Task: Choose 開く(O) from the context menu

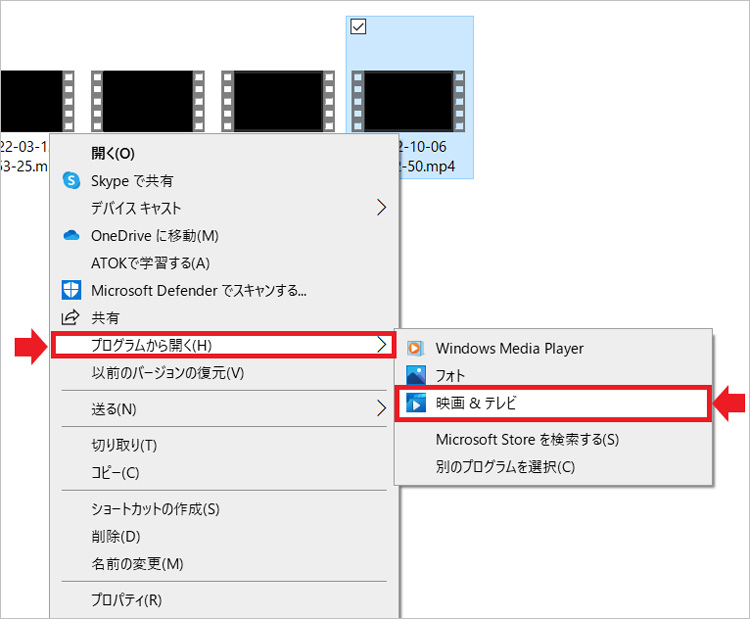Action: 225,153
